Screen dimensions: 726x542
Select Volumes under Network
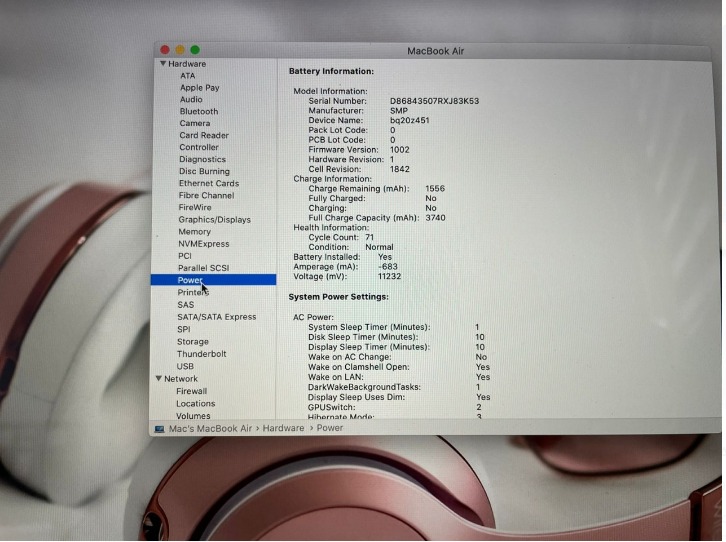pos(193,415)
